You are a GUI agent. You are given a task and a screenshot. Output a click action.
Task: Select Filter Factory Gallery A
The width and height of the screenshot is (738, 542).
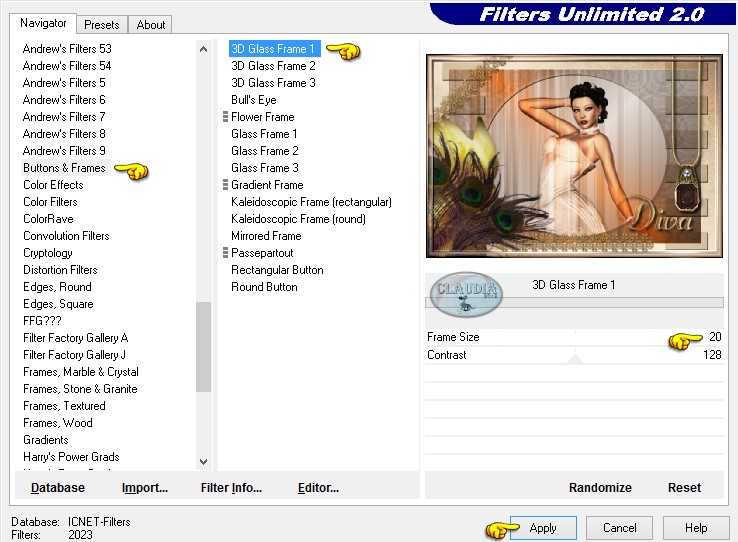coord(76,338)
